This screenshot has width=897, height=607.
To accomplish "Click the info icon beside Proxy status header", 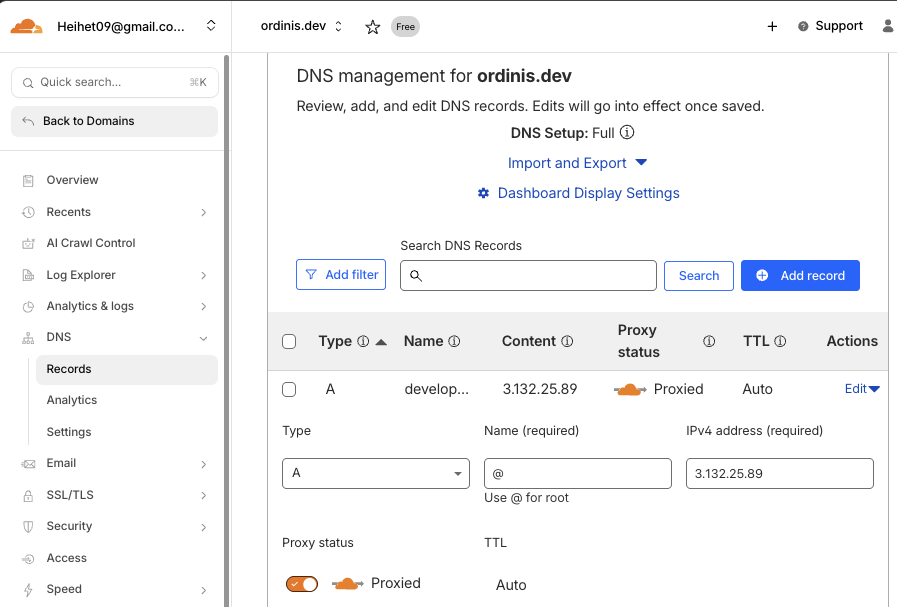I will [x=709, y=341].
